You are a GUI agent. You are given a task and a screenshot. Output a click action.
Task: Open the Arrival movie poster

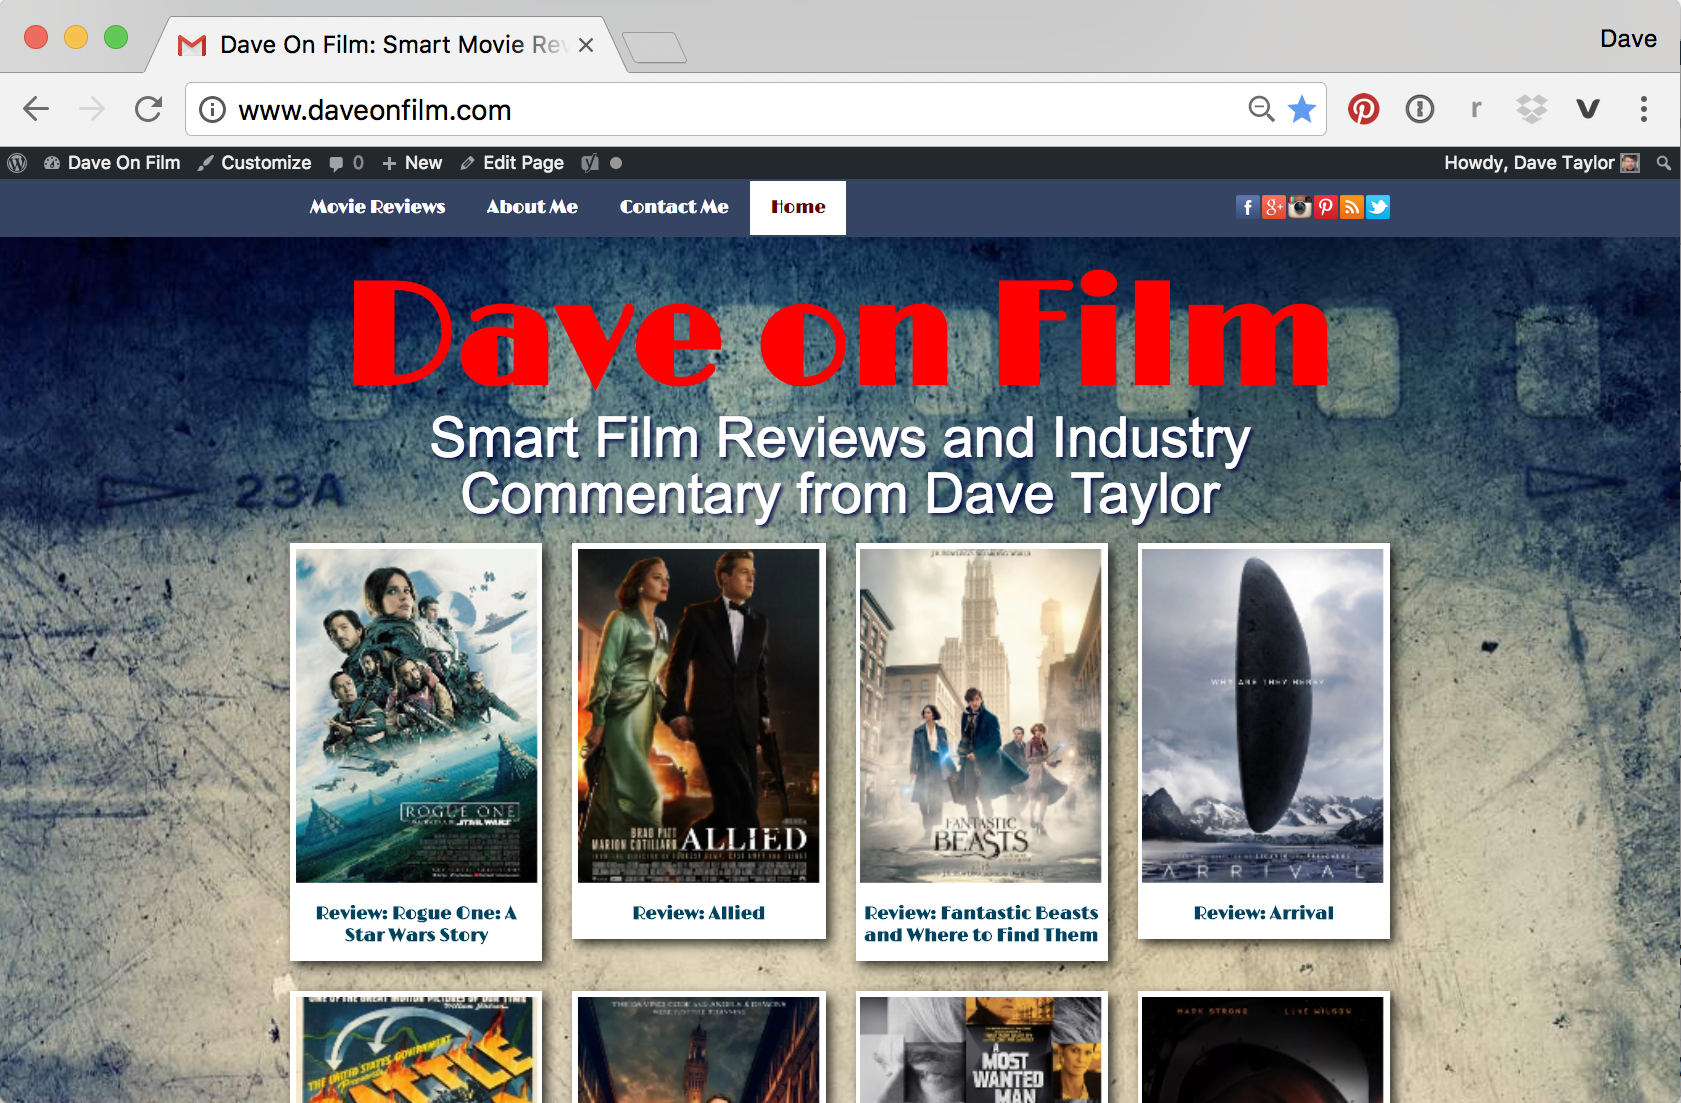point(1262,716)
